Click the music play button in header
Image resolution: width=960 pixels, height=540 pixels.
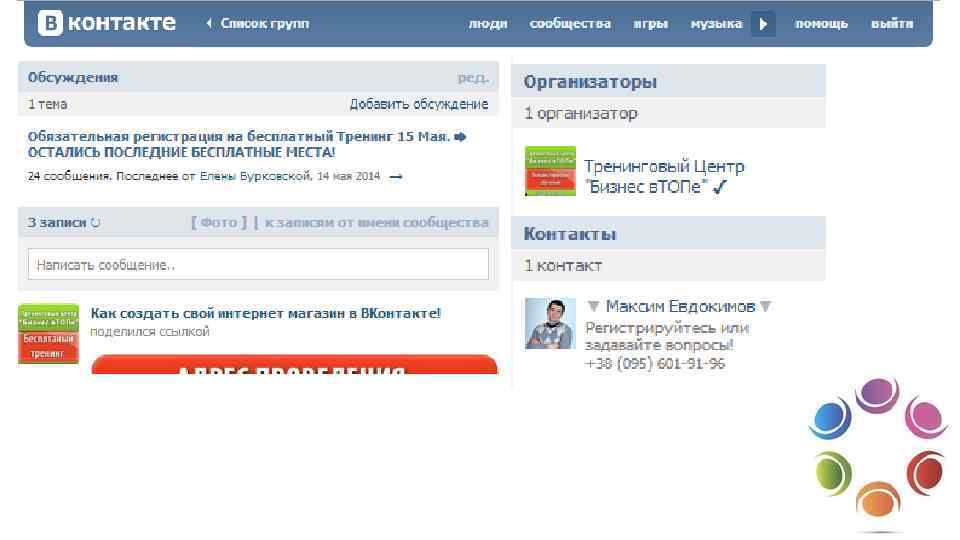click(763, 24)
